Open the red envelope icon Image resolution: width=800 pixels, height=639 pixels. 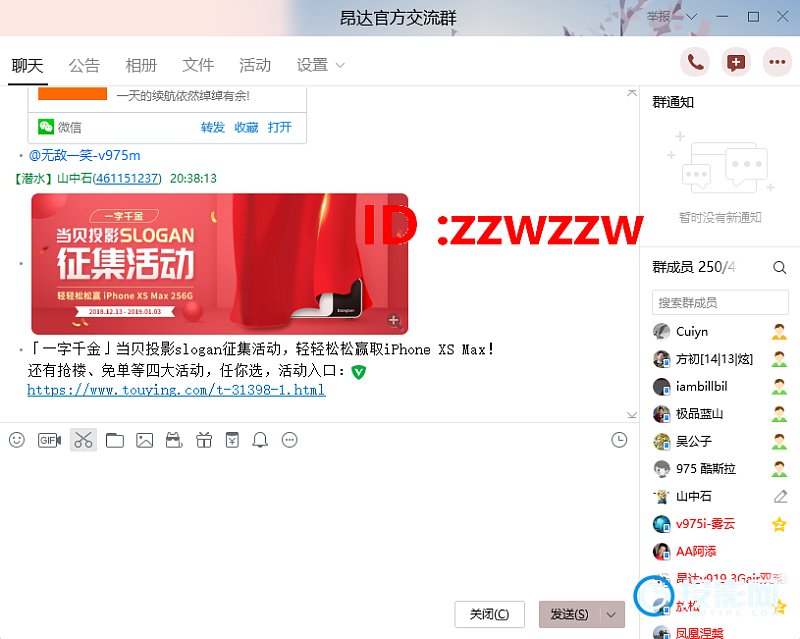coord(232,440)
